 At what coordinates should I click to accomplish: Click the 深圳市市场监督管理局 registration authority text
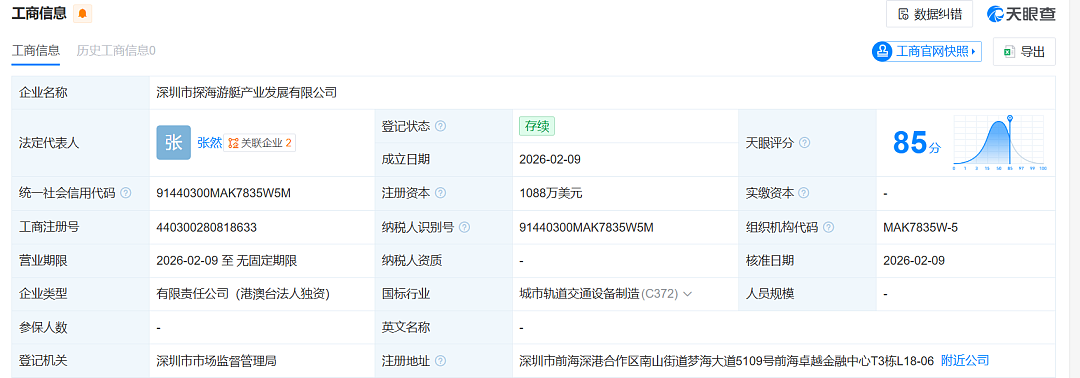click(x=216, y=360)
